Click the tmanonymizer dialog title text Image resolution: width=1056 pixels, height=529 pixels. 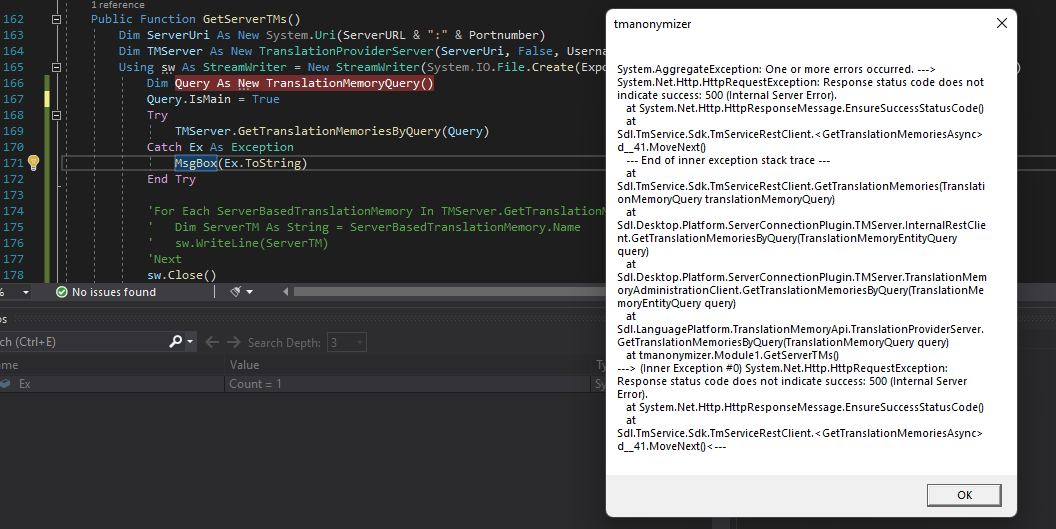(652, 24)
